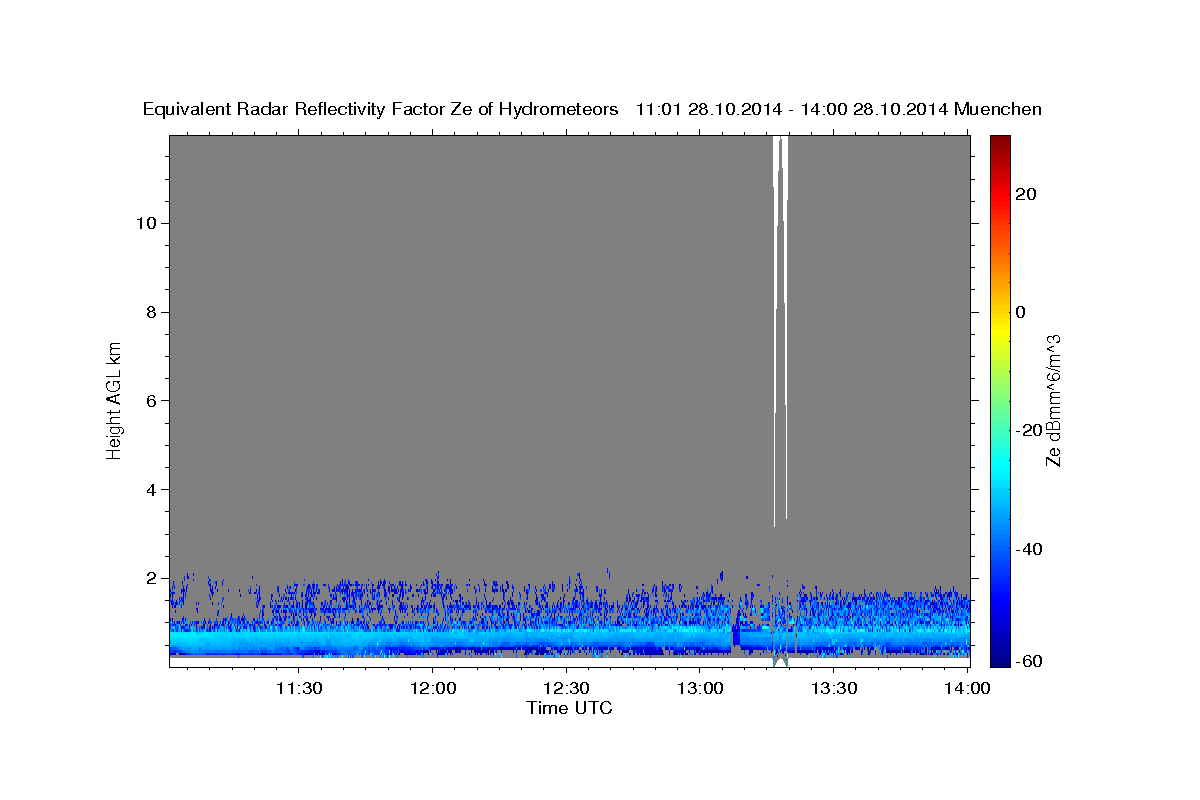Click the plot title "Equivalent Radar Reflectivity Factor Ze of Hydrometeors"

click(x=380, y=110)
